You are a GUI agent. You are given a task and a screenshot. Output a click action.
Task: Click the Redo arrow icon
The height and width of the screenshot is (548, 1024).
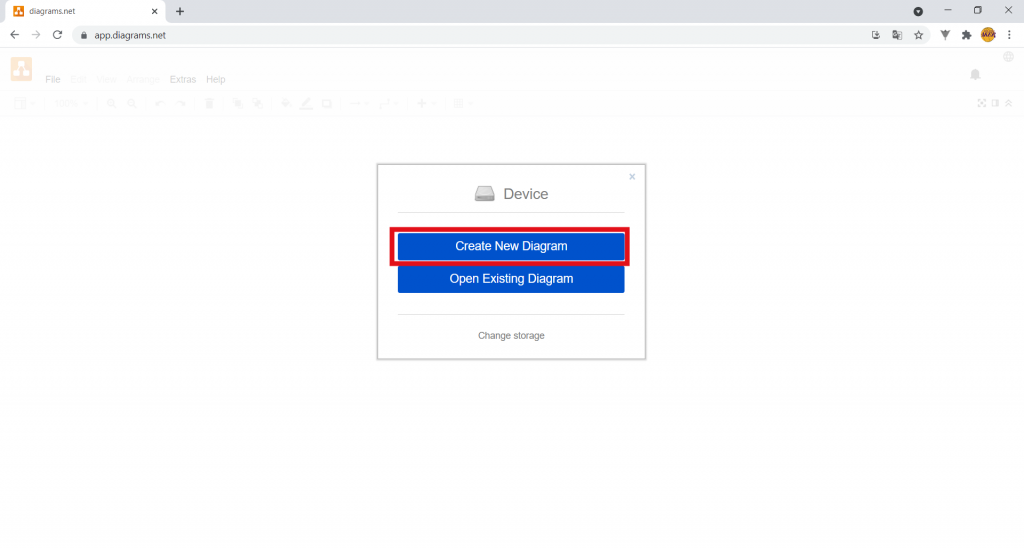click(x=181, y=103)
